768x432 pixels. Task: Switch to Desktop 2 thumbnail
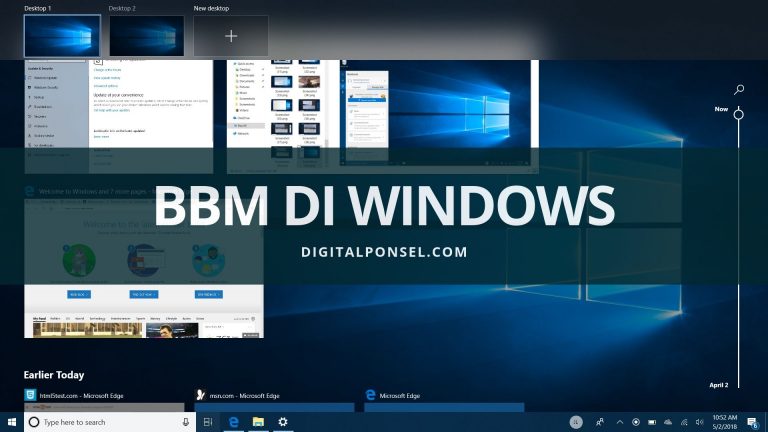[146, 36]
